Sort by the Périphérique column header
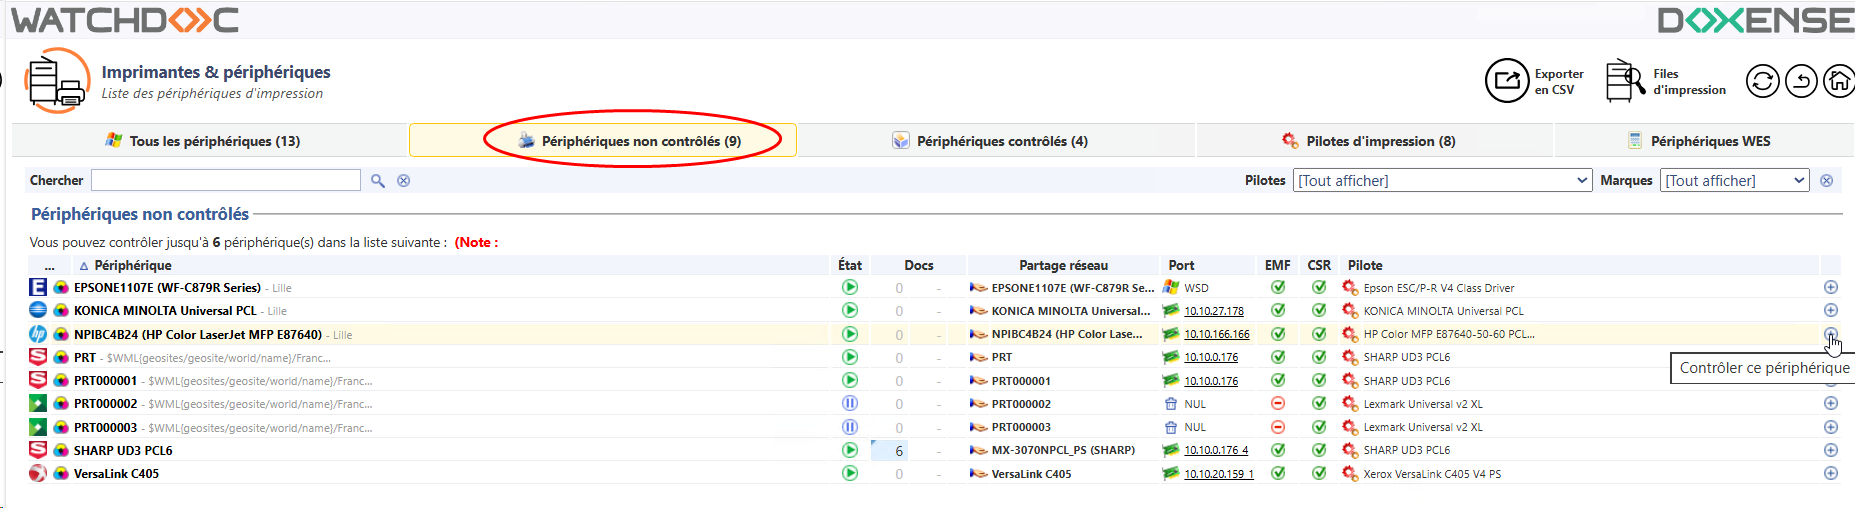The image size is (1855, 508). coord(132,266)
